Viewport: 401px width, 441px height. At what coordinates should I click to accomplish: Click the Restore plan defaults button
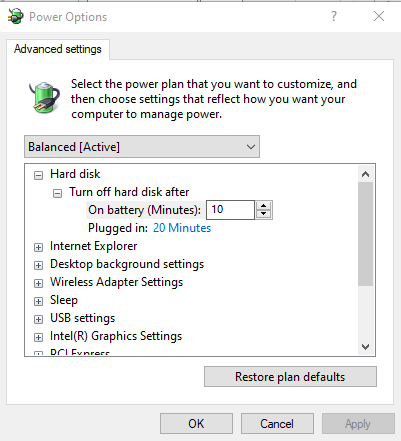coord(290,377)
